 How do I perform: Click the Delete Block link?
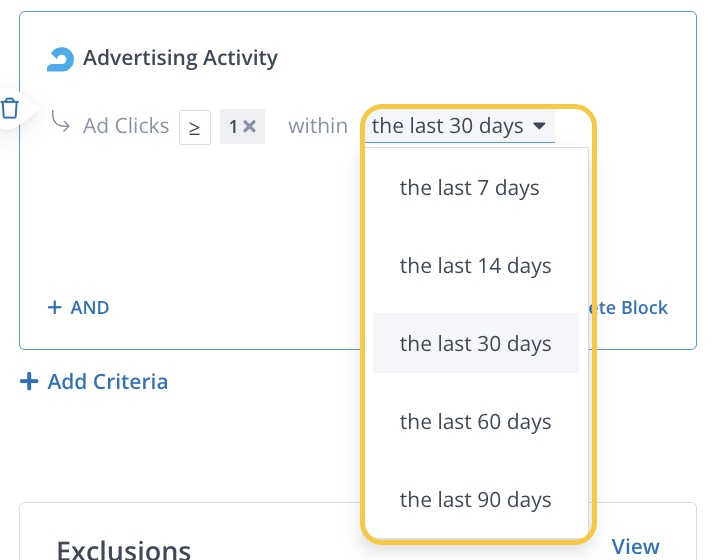(x=630, y=307)
